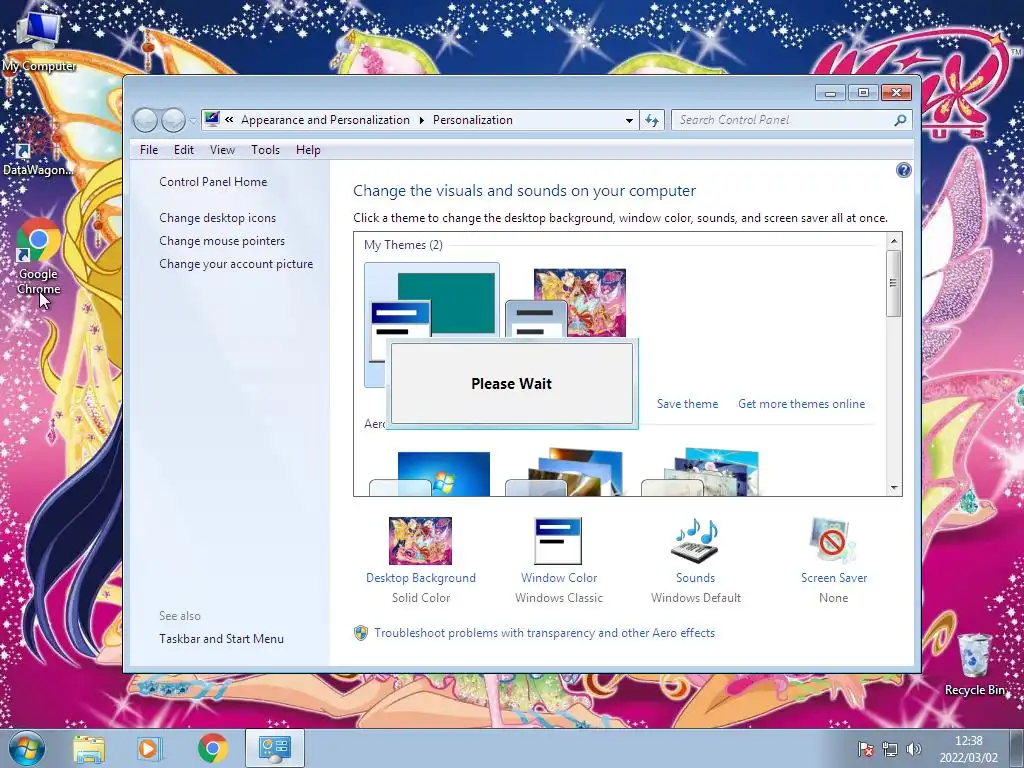The height and width of the screenshot is (768, 1024).
Task: Open the Window Color icon
Action: (x=558, y=541)
